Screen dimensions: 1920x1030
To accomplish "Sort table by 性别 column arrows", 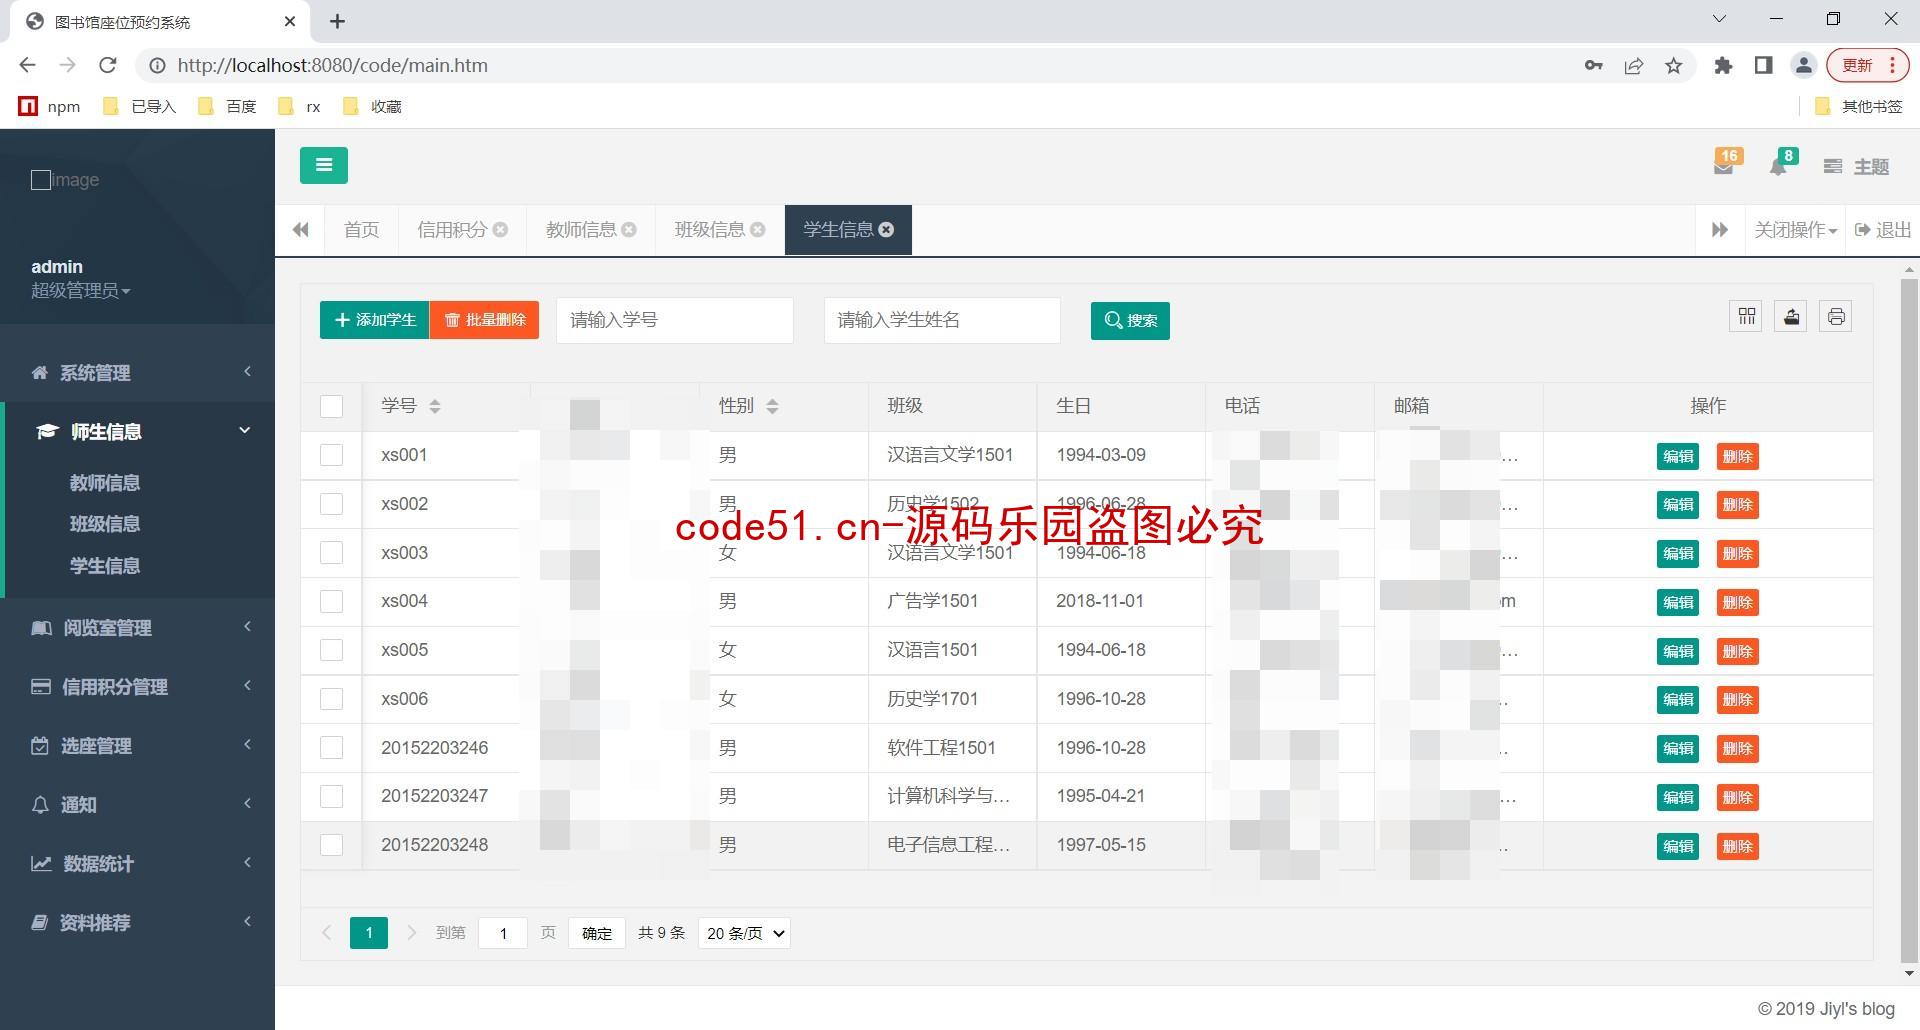I will click(772, 406).
